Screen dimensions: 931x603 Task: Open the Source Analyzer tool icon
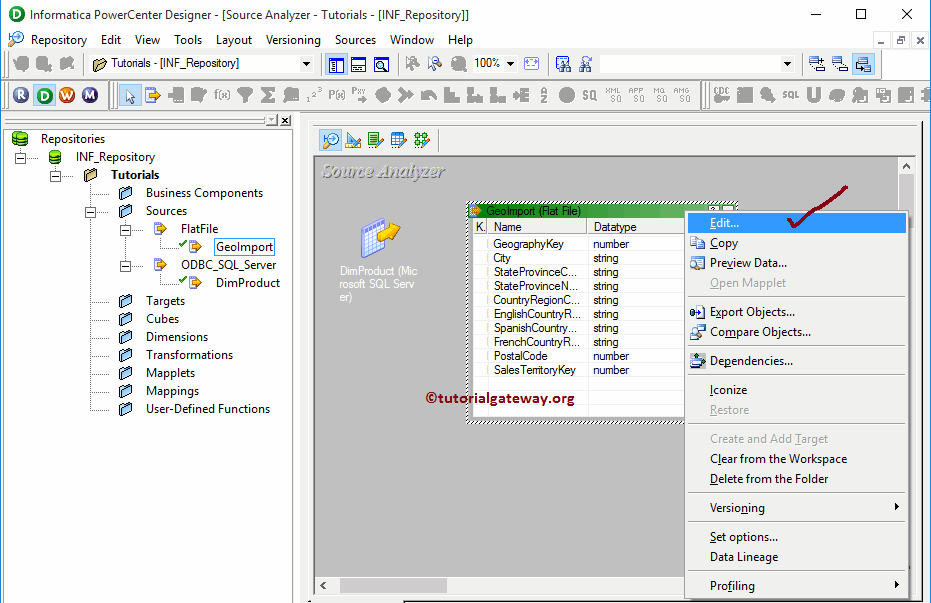330,140
